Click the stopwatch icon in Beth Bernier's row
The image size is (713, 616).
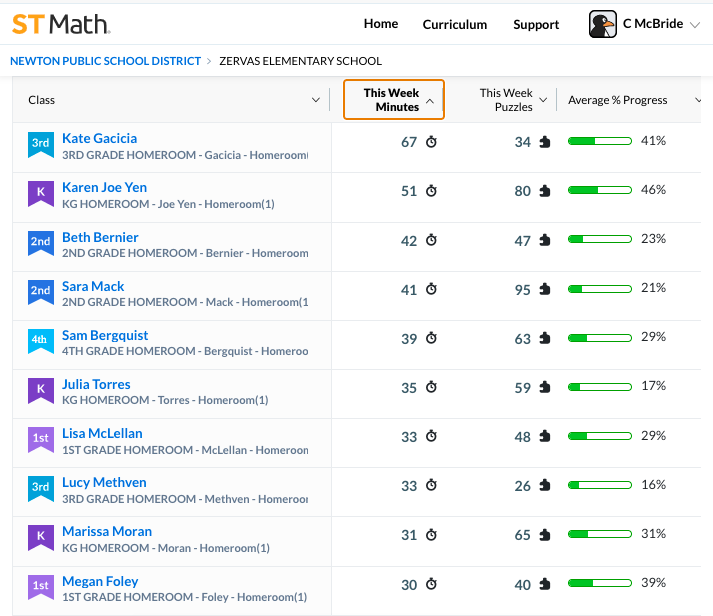pos(431,240)
